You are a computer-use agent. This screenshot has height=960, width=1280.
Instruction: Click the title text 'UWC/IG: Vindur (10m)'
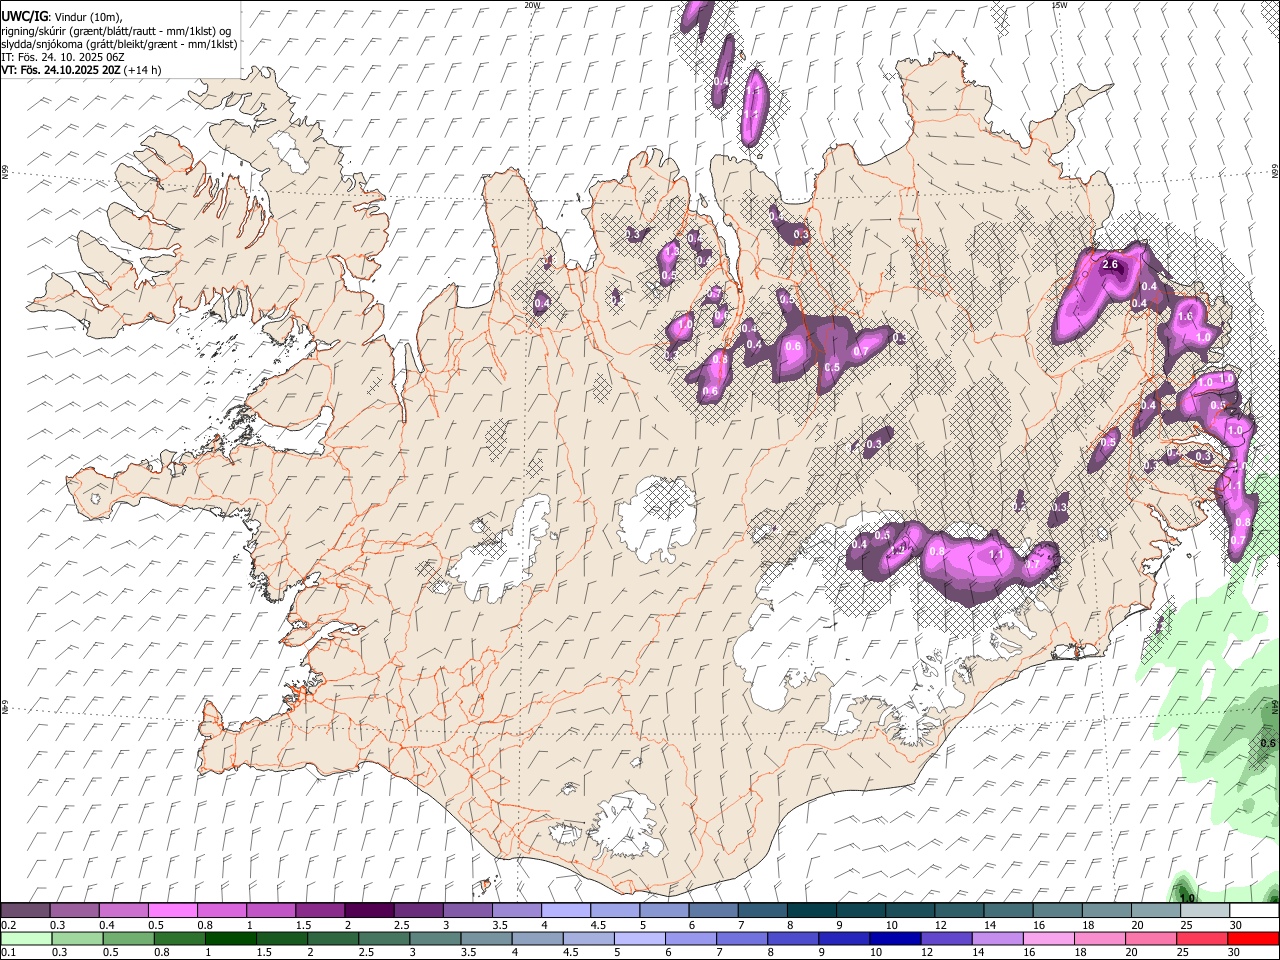(x=62, y=17)
